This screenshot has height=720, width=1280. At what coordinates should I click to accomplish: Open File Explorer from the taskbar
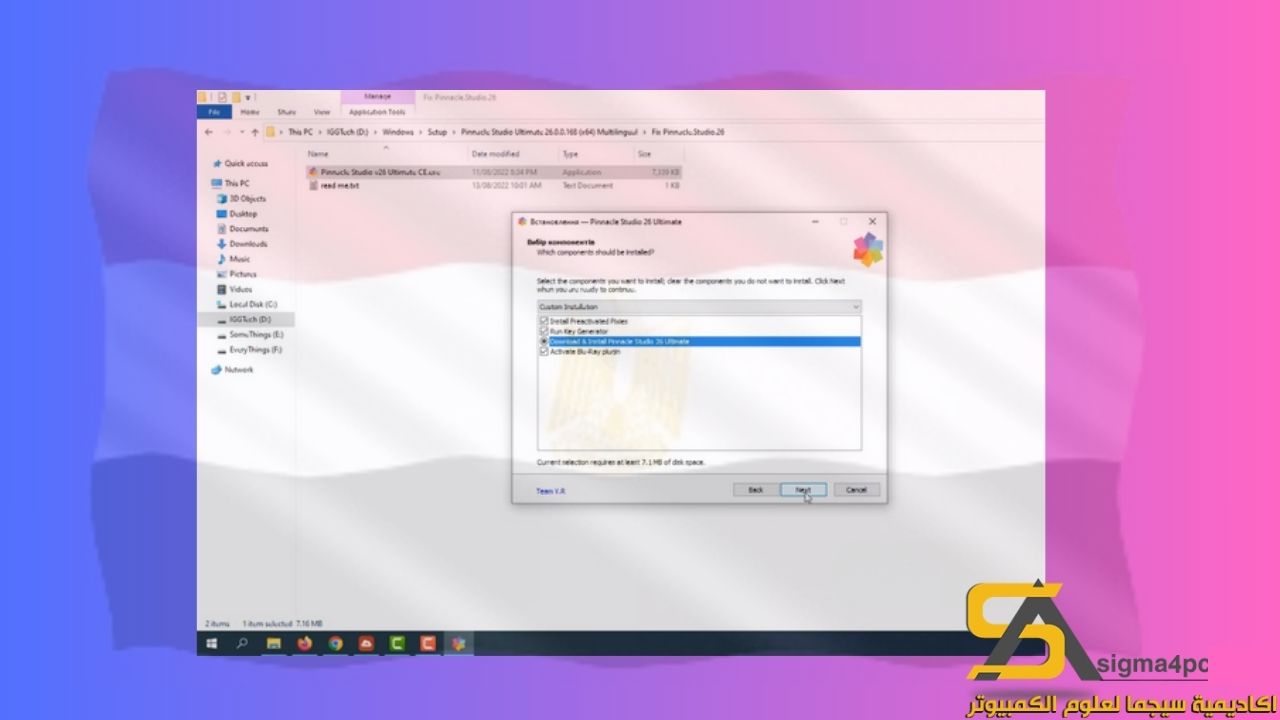(x=273, y=644)
